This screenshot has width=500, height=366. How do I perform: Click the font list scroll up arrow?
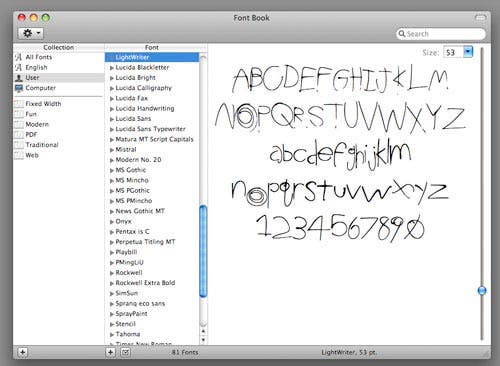tap(203, 331)
